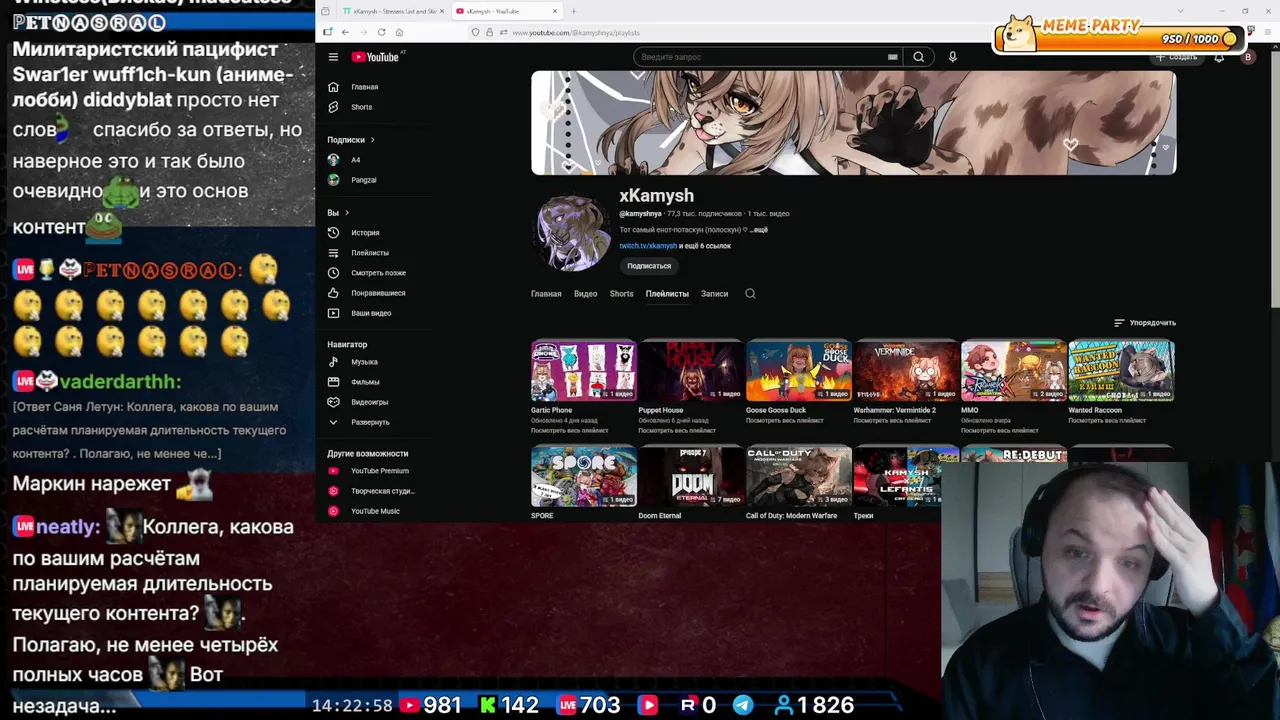This screenshot has height=720, width=1280.
Task: Click the site info lock icon in address bar
Action: point(488,33)
